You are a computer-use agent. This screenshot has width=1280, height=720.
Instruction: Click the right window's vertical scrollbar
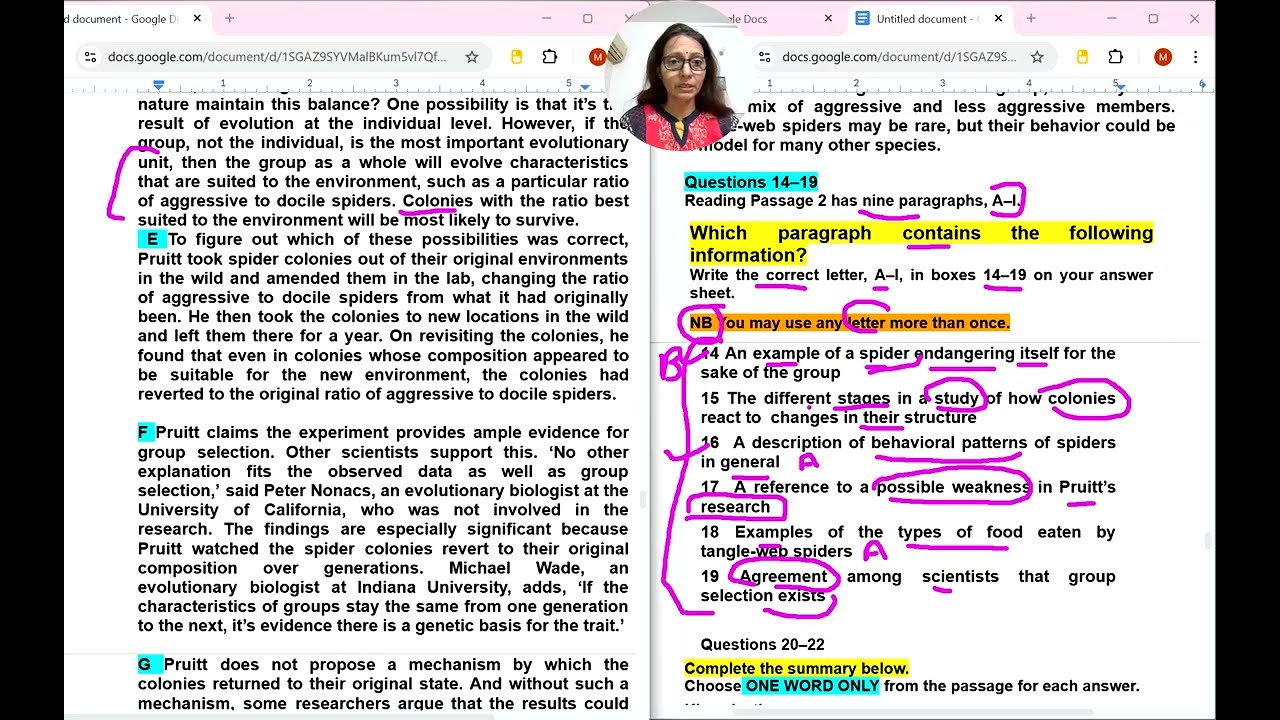coord(1209,540)
